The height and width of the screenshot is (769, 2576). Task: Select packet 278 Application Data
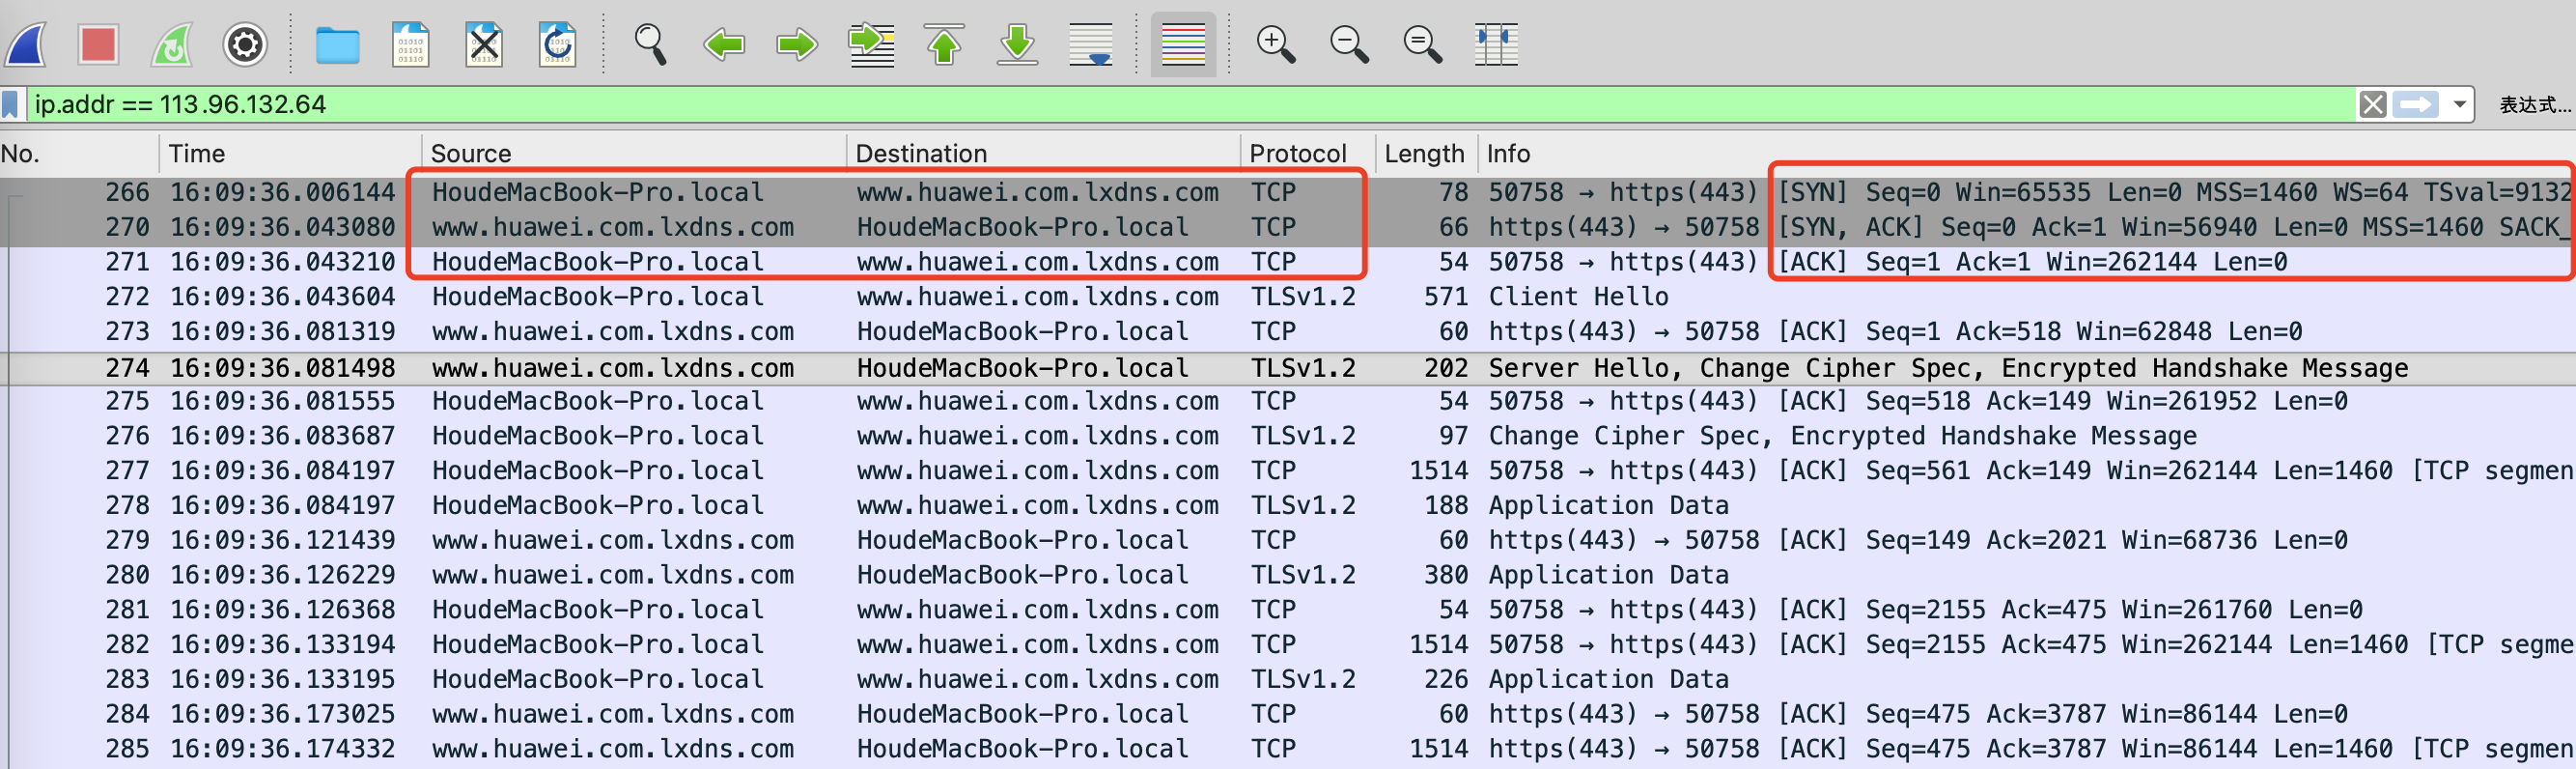tap(1288, 506)
